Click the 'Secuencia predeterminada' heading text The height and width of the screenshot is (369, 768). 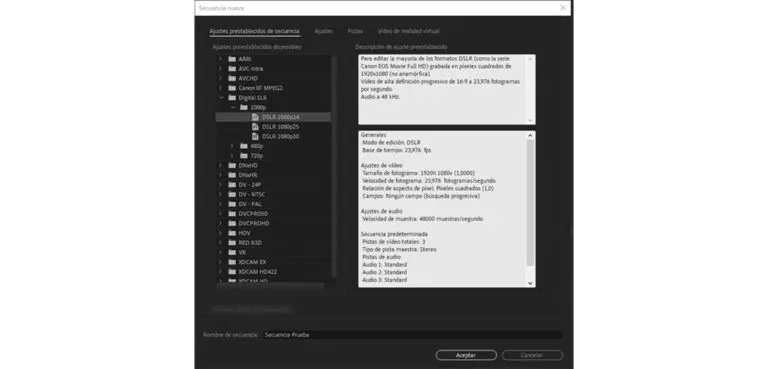[x=394, y=234]
